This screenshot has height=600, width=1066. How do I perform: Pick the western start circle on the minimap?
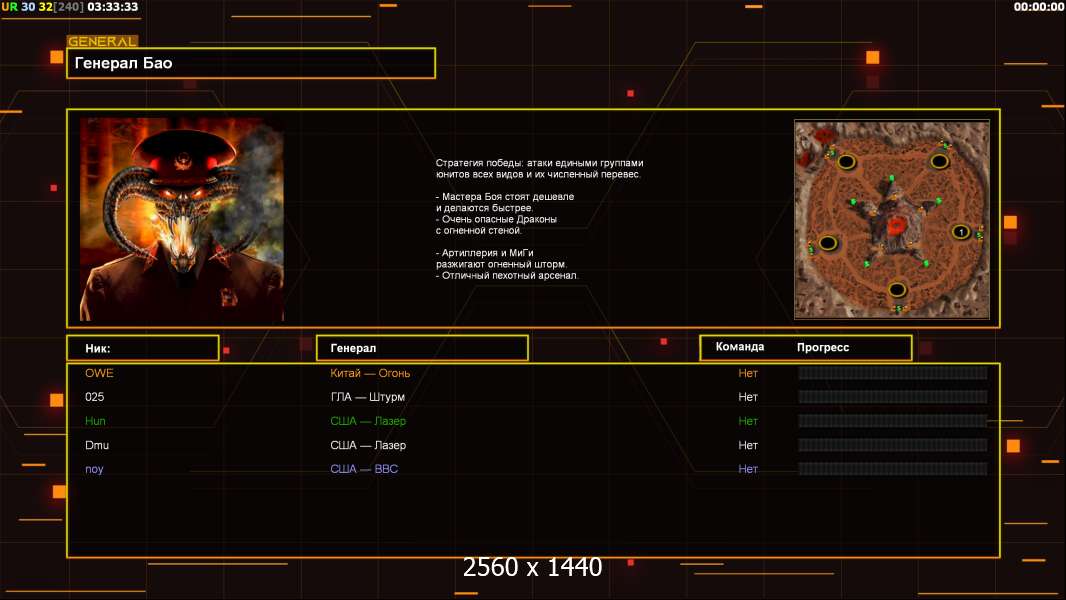pyautogui.click(x=828, y=243)
